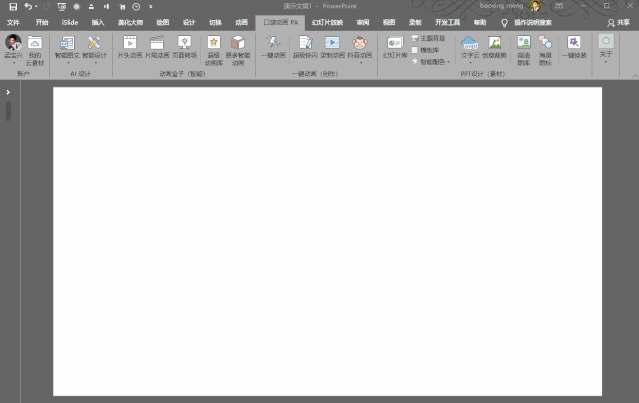The height and width of the screenshot is (403, 639).
Task: Click the 模板库 template button
Action: [425, 50]
